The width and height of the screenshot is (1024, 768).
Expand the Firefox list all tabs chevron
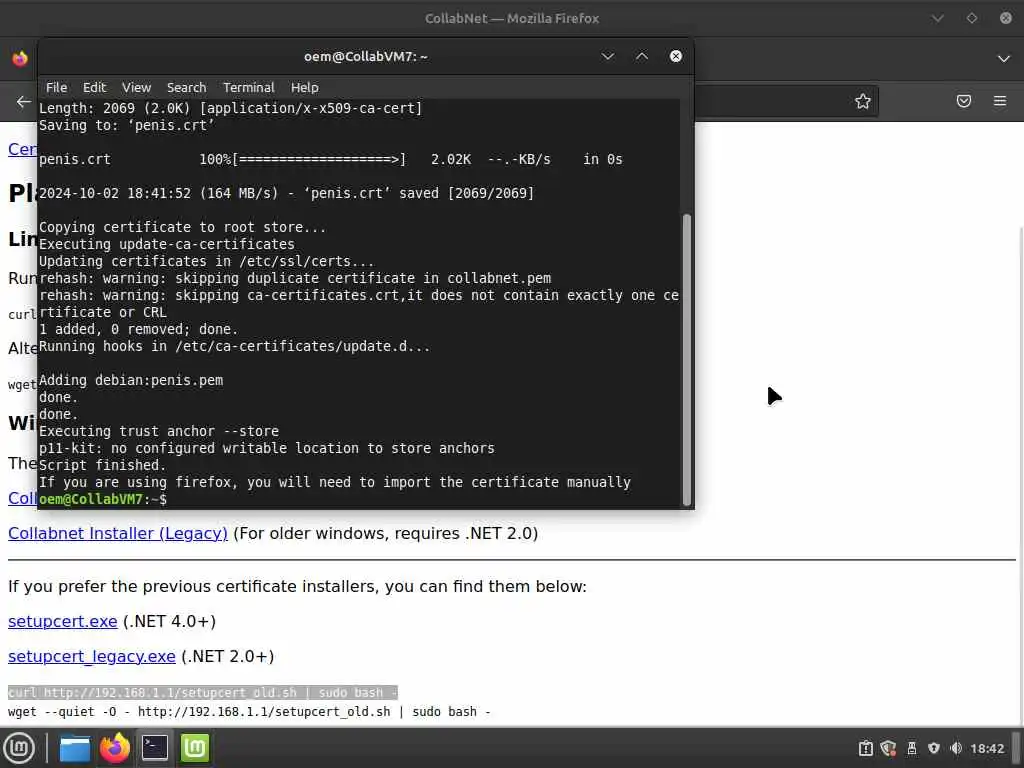[1004, 59]
